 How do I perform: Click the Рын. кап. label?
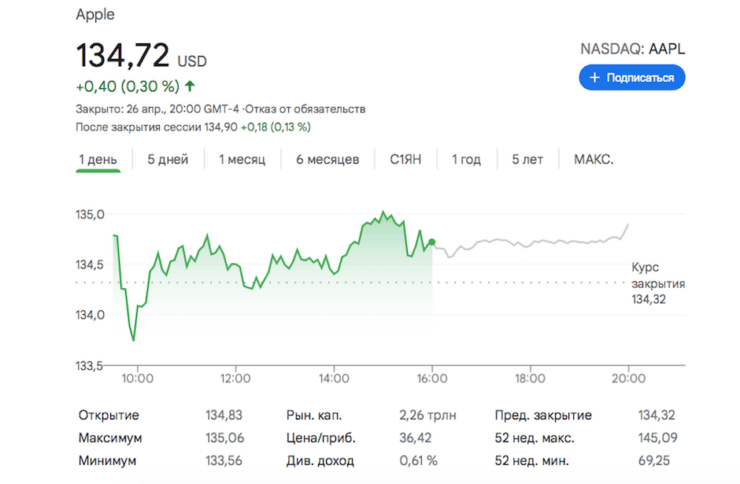tap(314, 415)
